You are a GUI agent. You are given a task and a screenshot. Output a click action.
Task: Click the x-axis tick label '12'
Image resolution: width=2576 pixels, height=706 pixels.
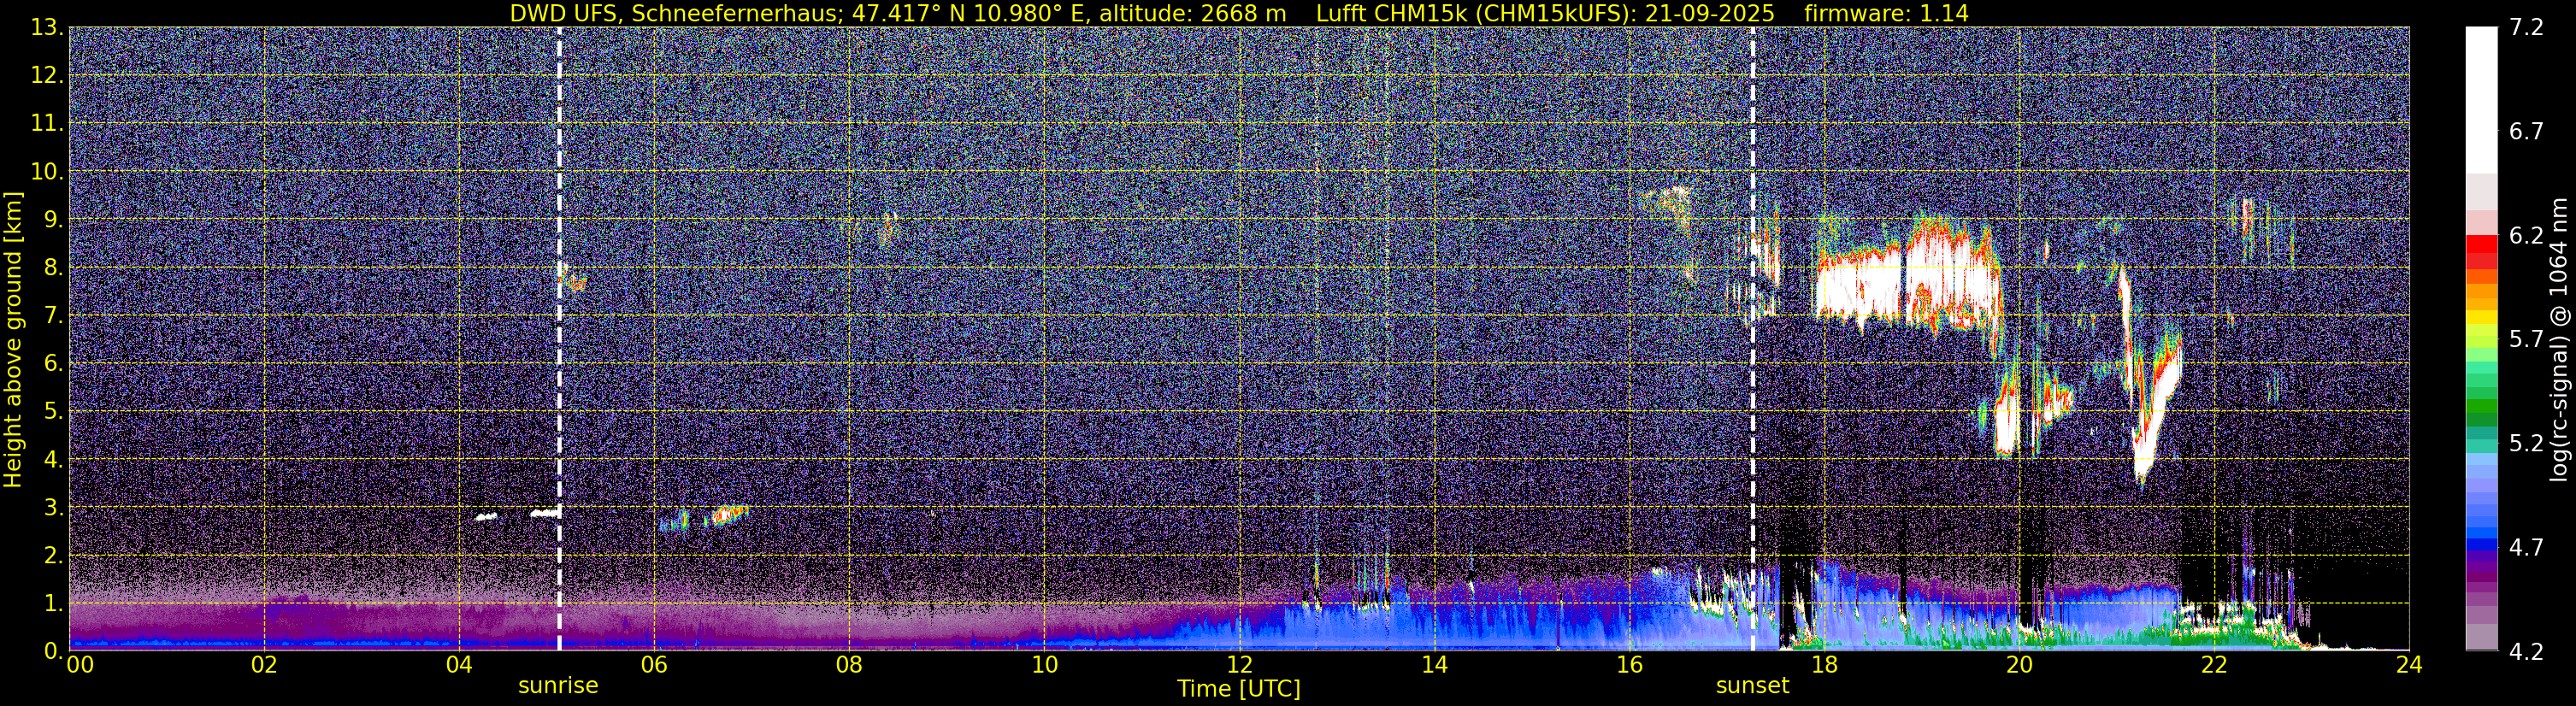[1239, 665]
